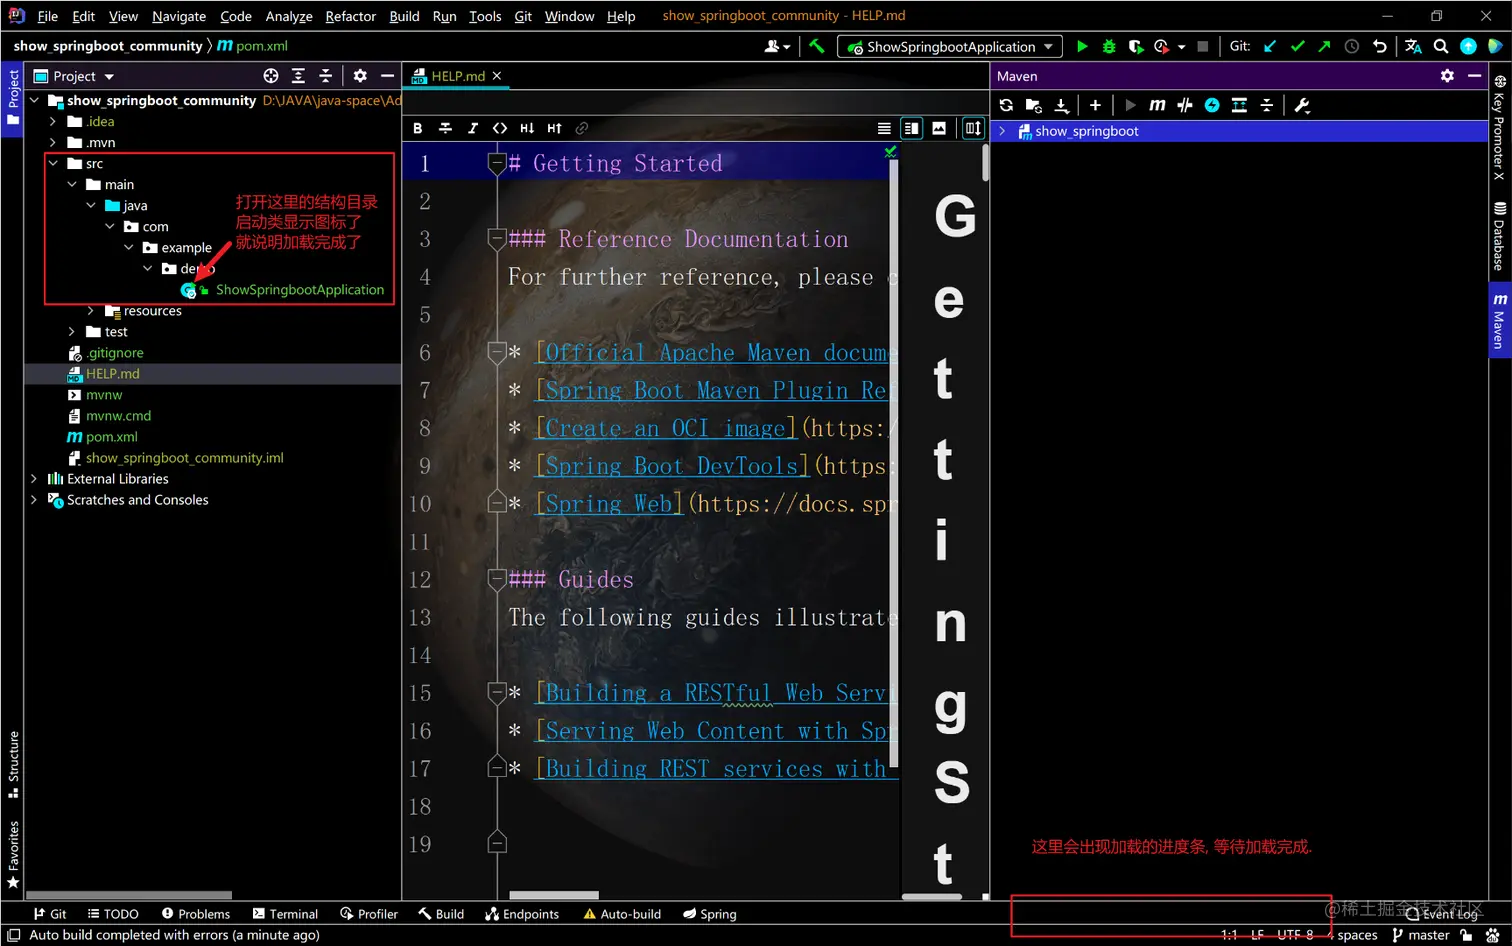
Task: Commit changes with the green checkmark icon
Action: pos(1298,46)
